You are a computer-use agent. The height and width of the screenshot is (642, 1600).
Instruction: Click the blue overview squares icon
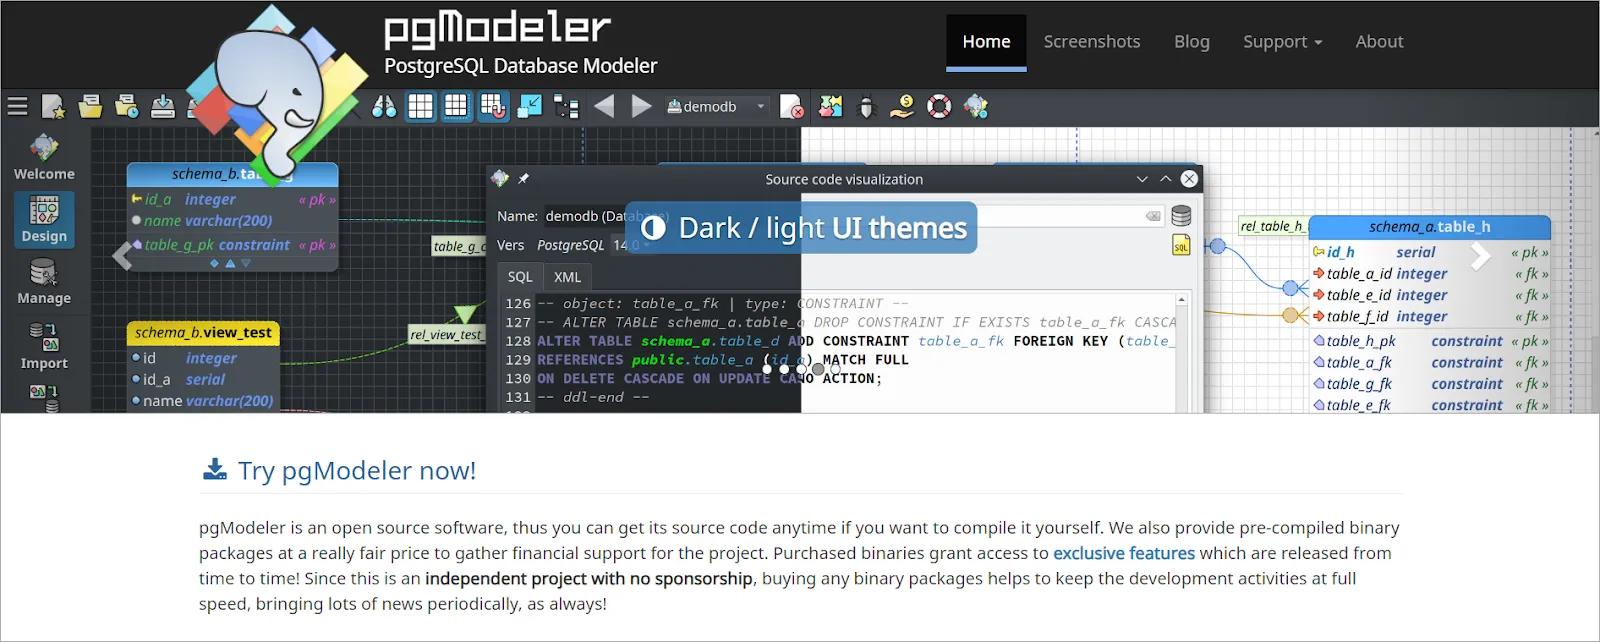(530, 106)
